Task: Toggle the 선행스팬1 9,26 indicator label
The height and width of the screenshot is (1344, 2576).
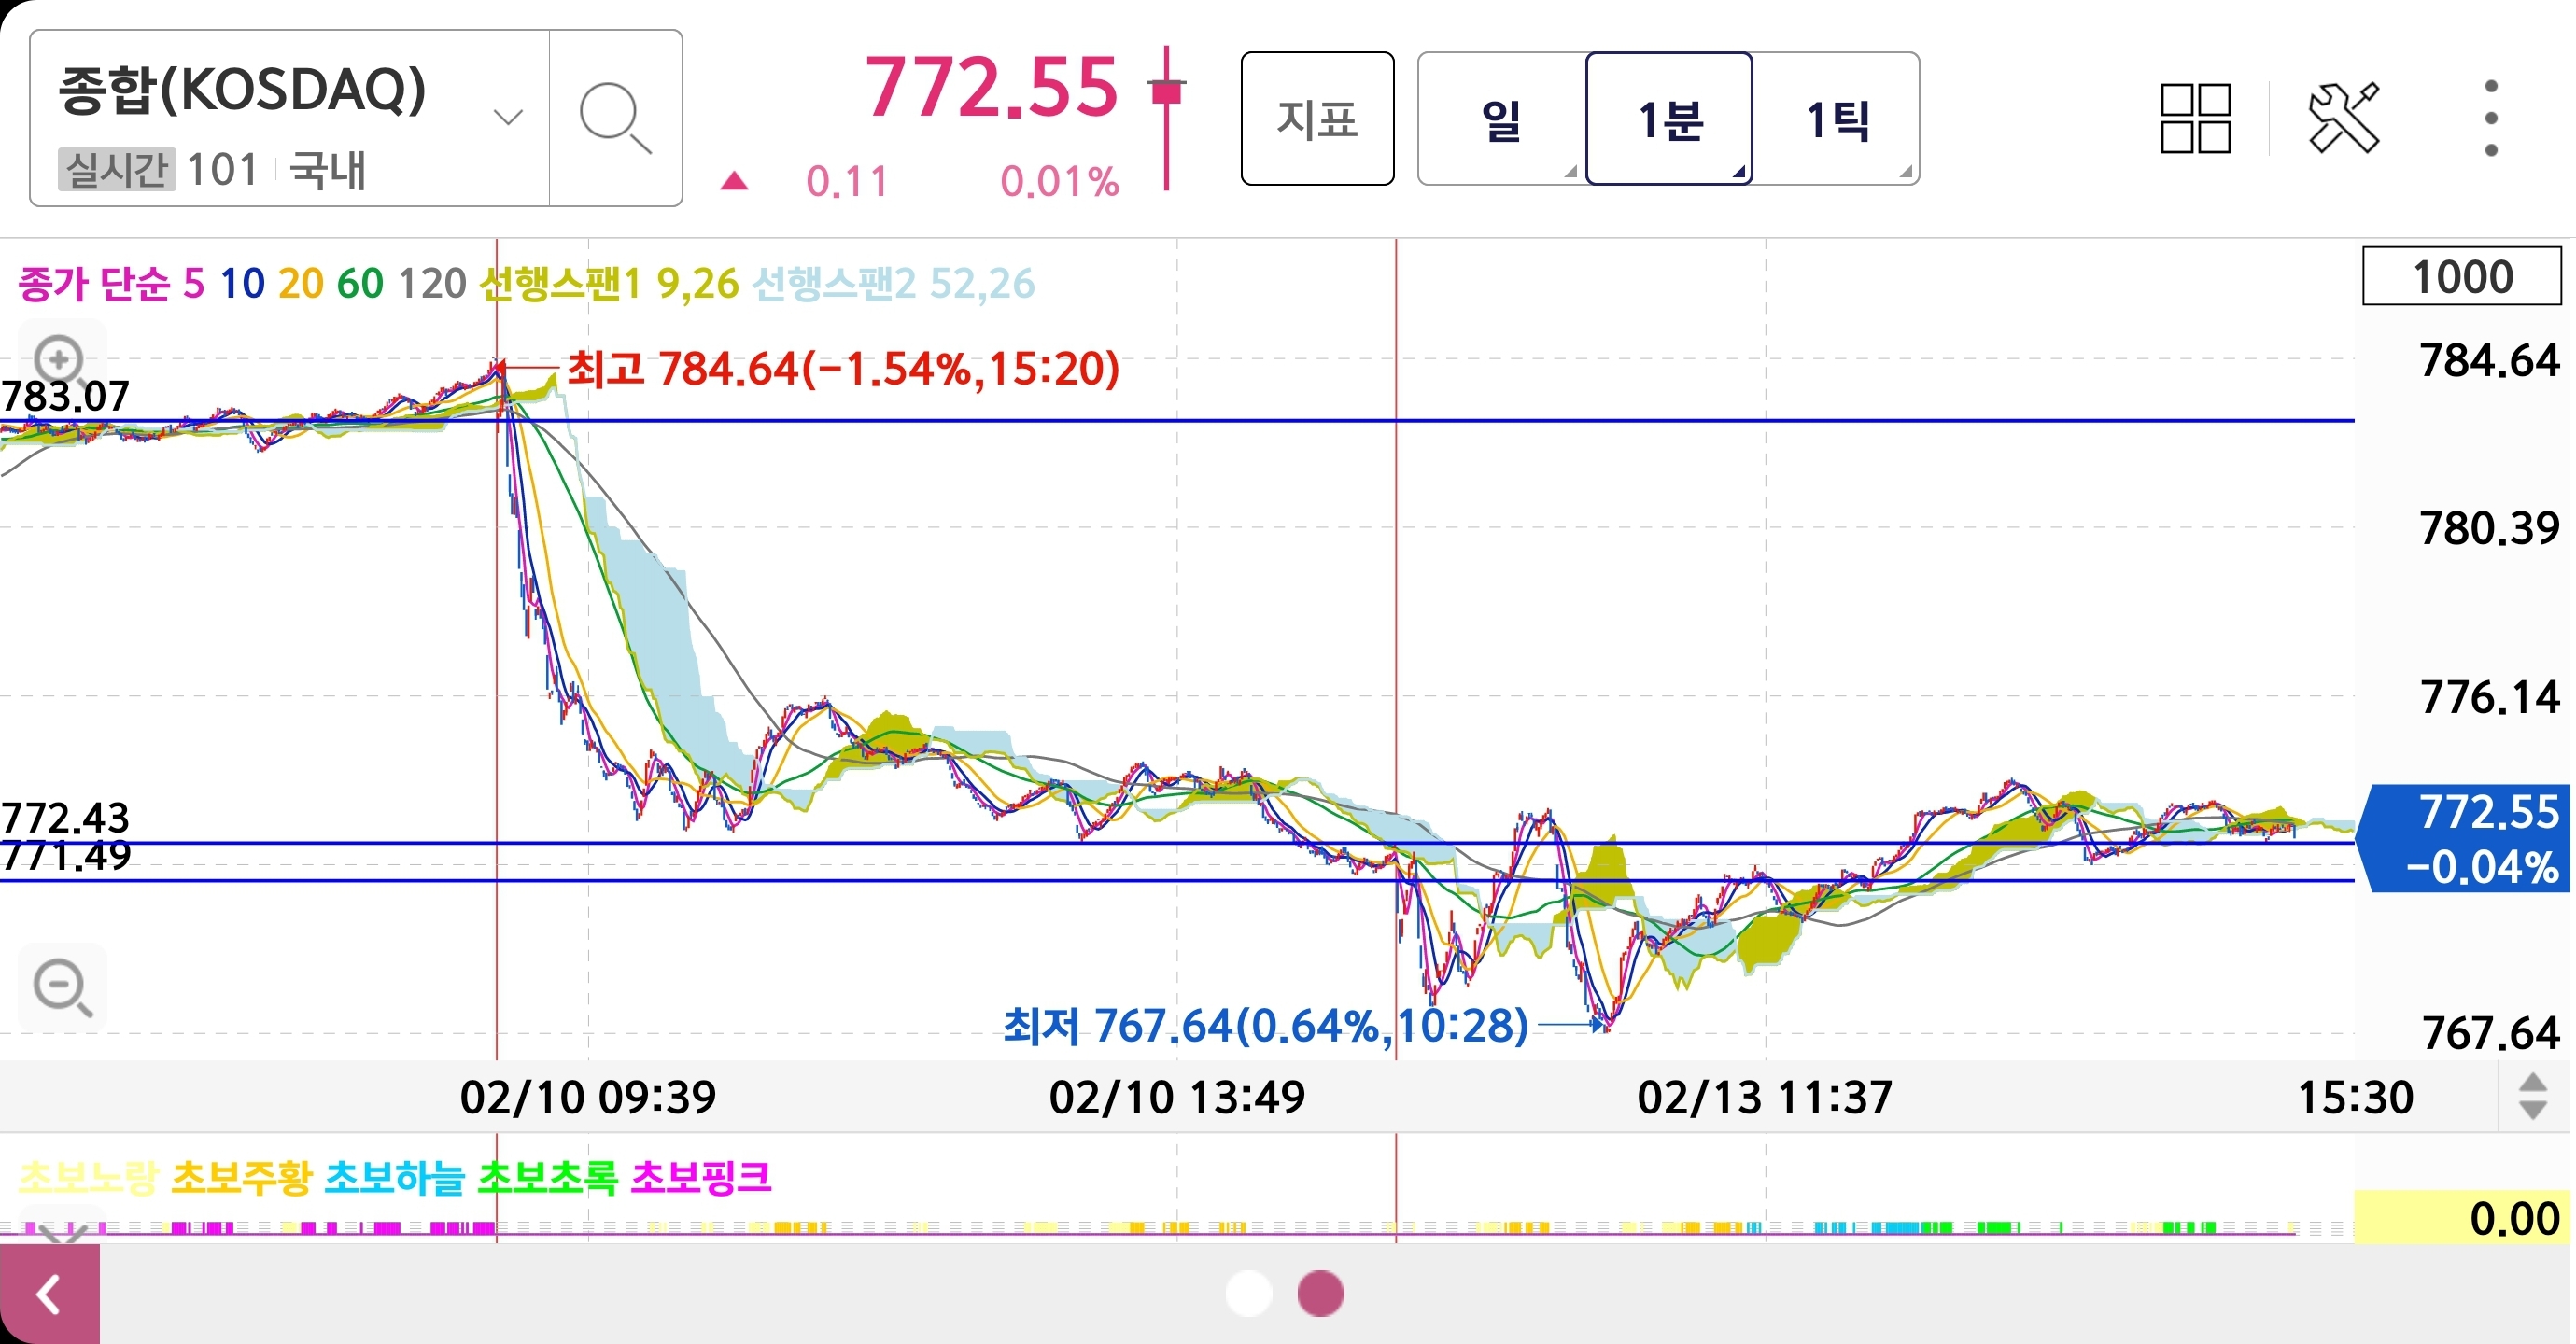Action: 609,284
